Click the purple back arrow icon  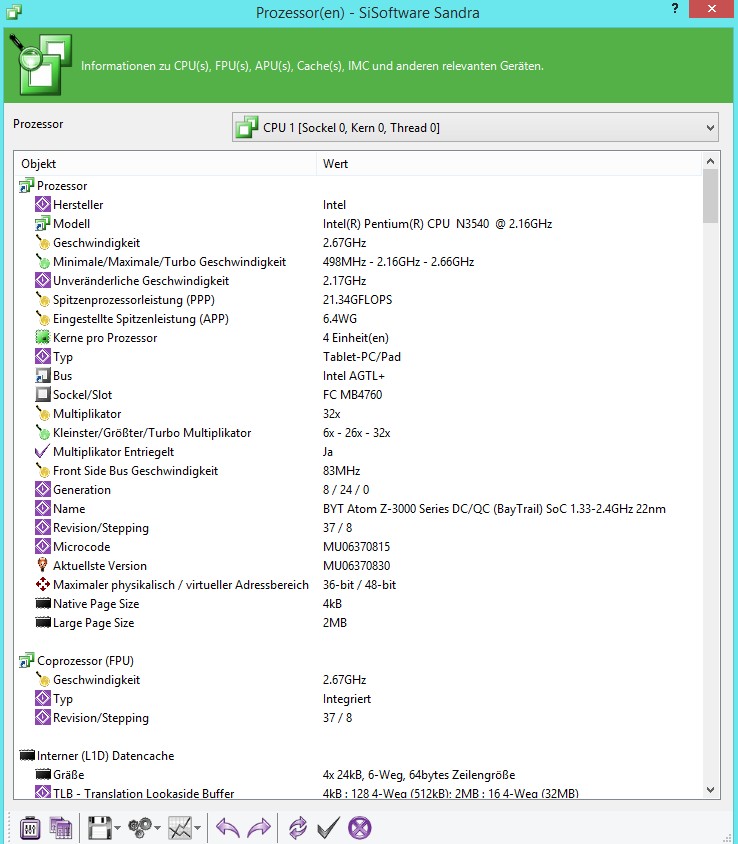click(x=228, y=828)
